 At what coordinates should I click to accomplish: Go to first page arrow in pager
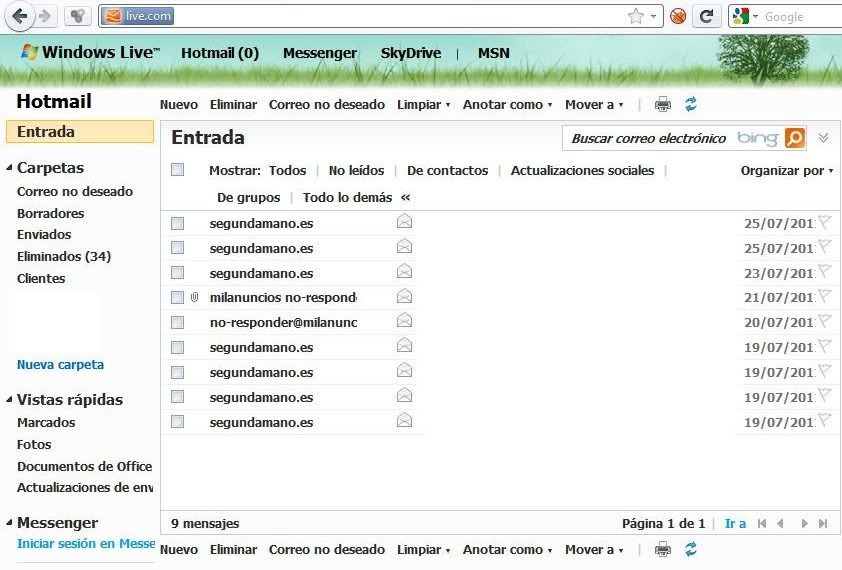point(761,523)
